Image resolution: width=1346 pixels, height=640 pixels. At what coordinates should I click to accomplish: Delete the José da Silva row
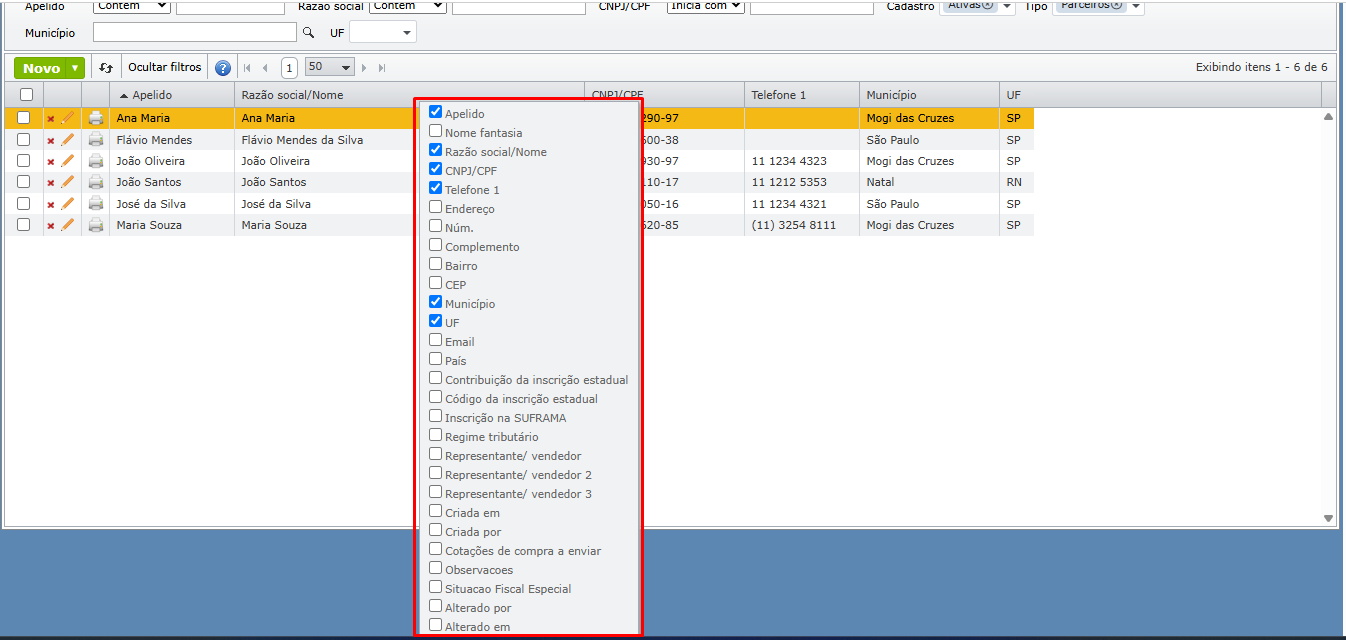point(51,205)
